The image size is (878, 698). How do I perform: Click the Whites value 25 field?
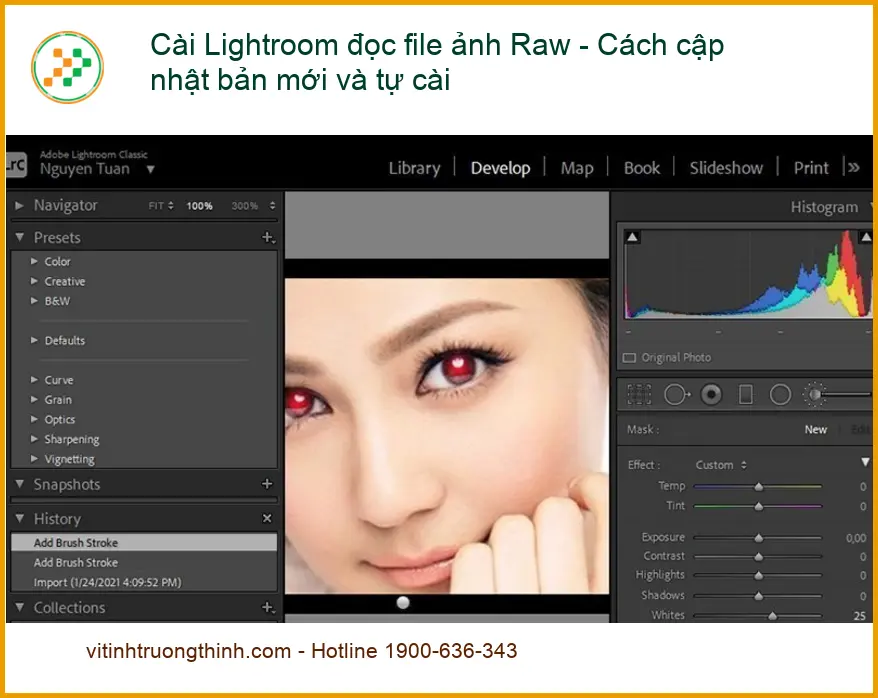click(x=860, y=616)
